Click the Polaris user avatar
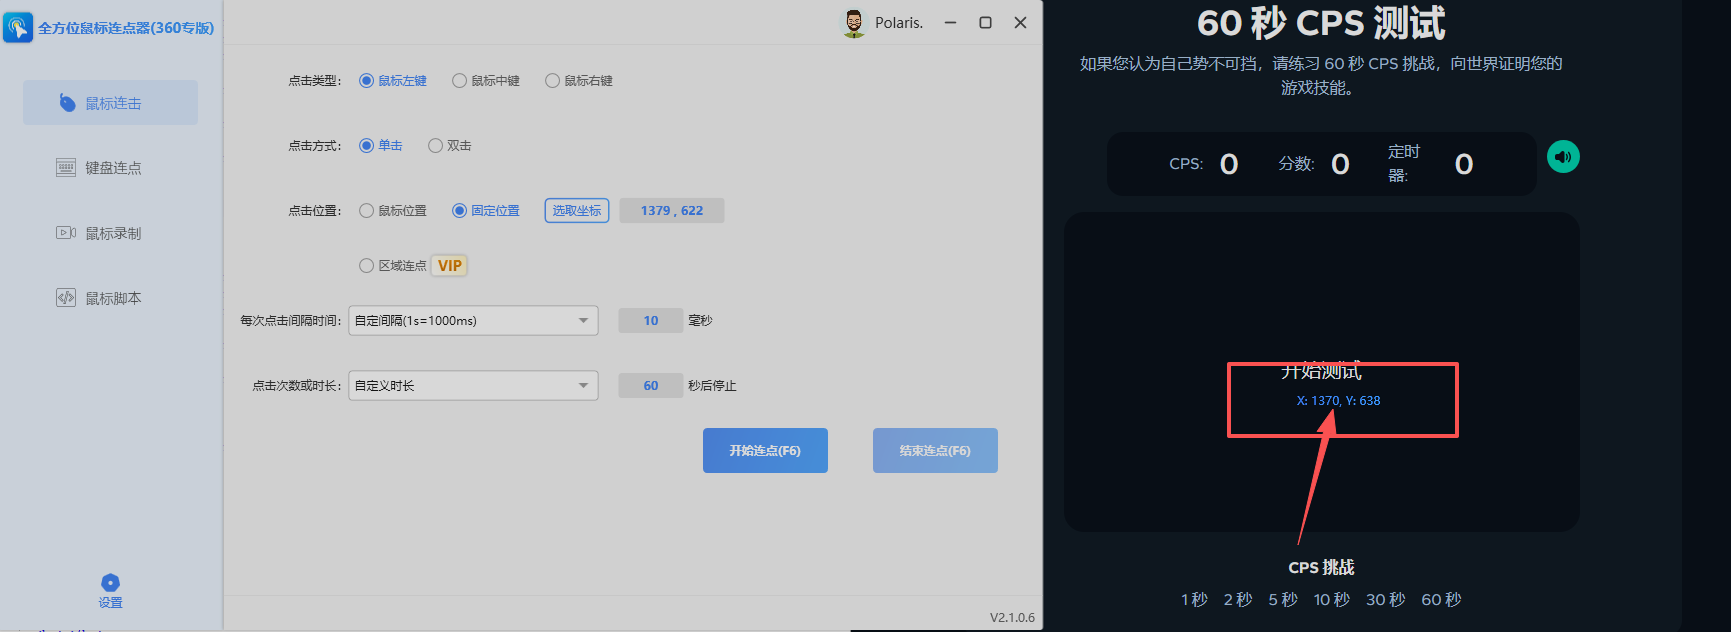This screenshot has height=632, width=1731. [853, 23]
